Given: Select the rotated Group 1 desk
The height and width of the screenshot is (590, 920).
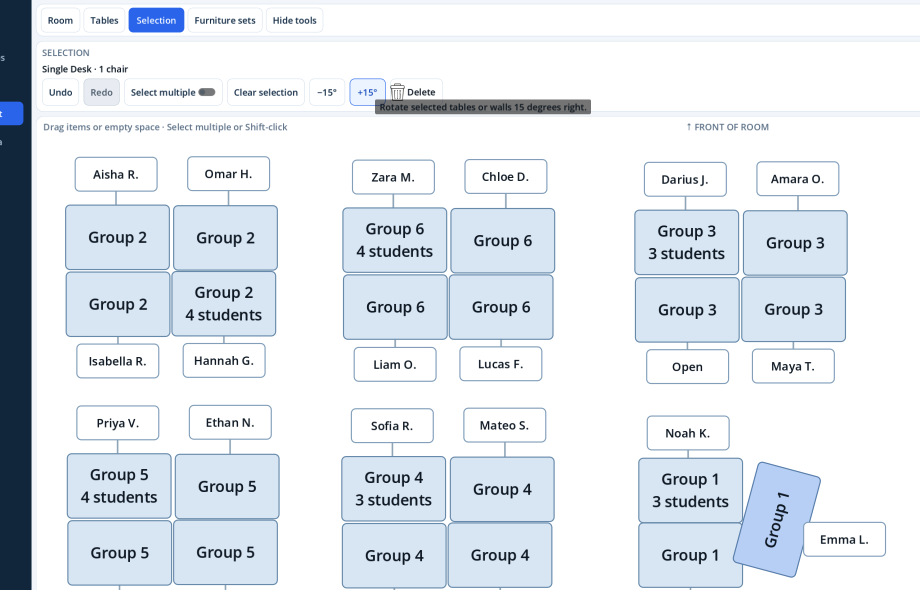Looking at the screenshot, I should (x=777, y=520).
